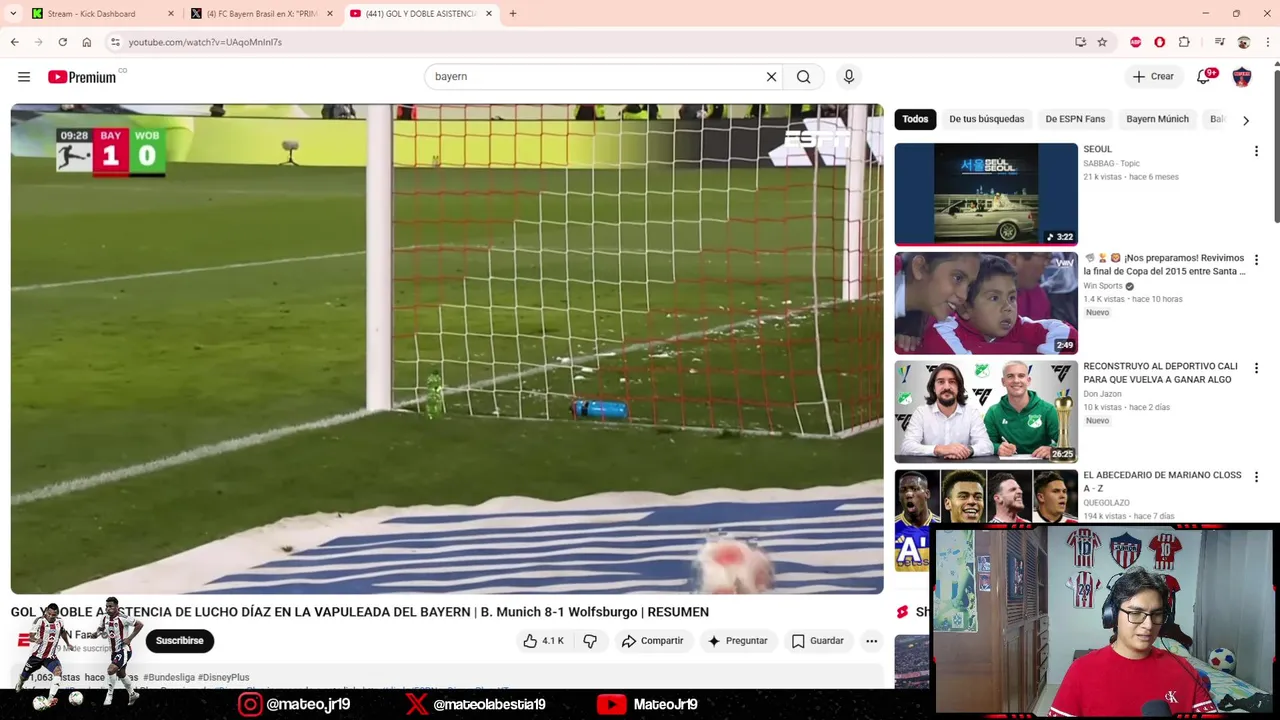Click the Guardar save button
1280x720 pixels.
point(818,641)
